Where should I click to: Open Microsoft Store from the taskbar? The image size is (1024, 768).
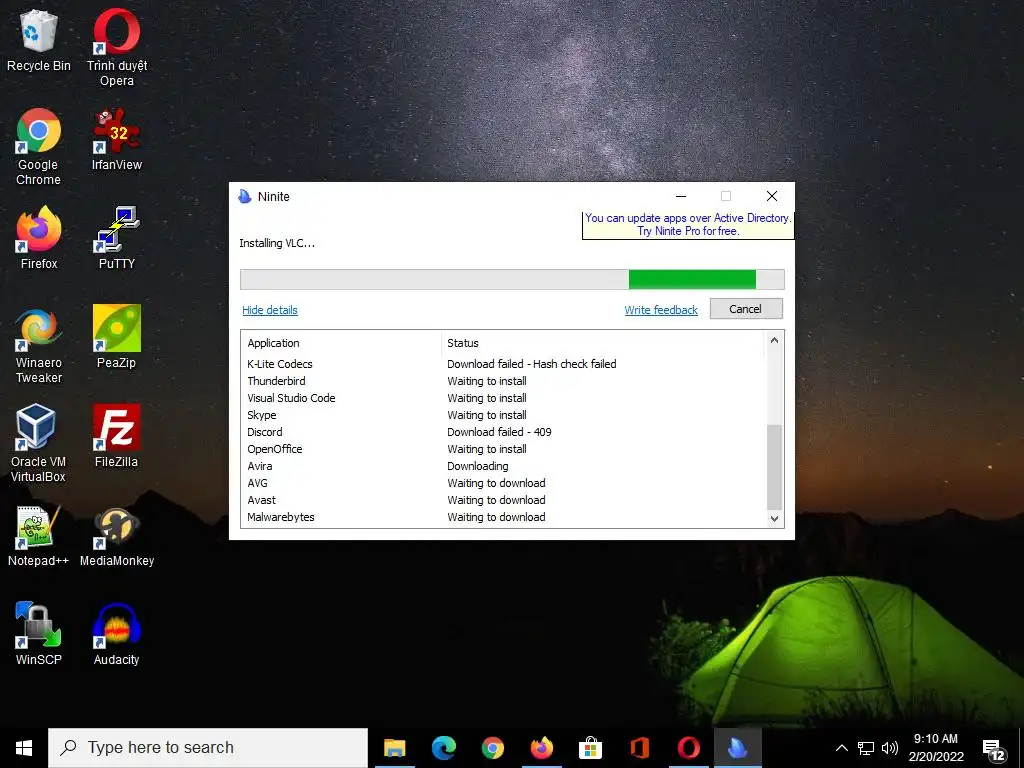[590, 748]
